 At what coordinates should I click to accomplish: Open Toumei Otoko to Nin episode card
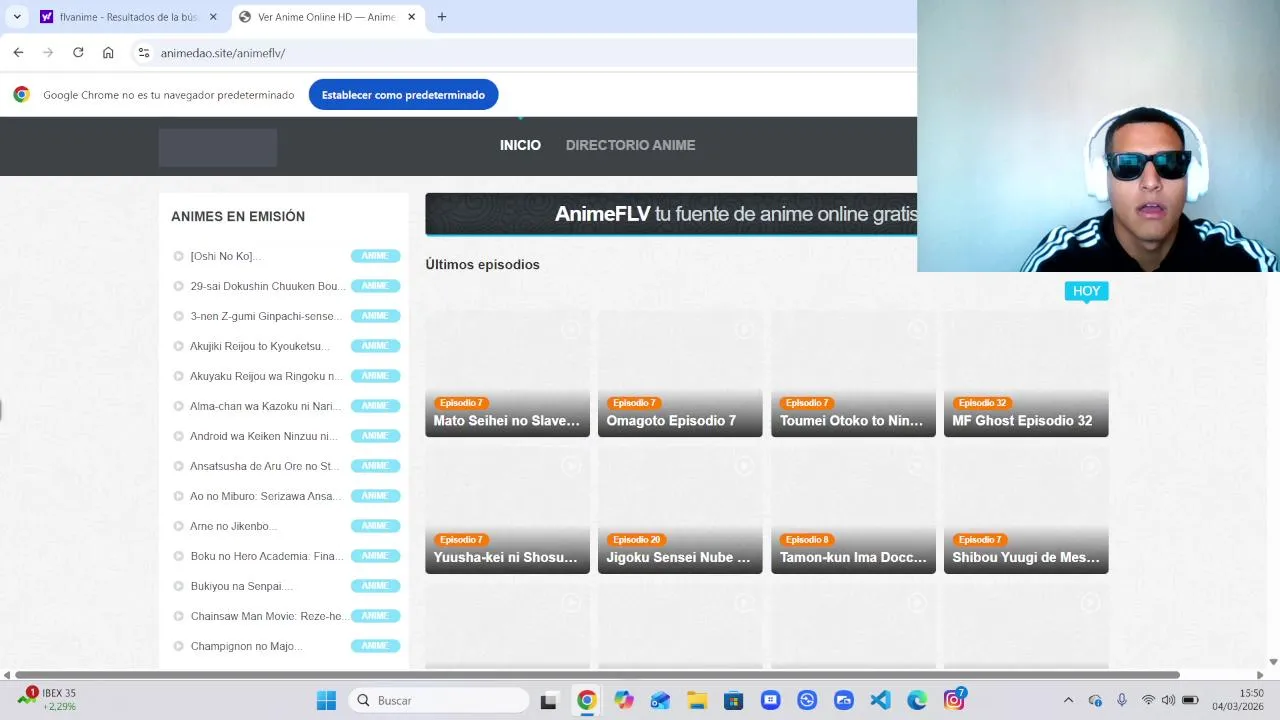(853, 373)
